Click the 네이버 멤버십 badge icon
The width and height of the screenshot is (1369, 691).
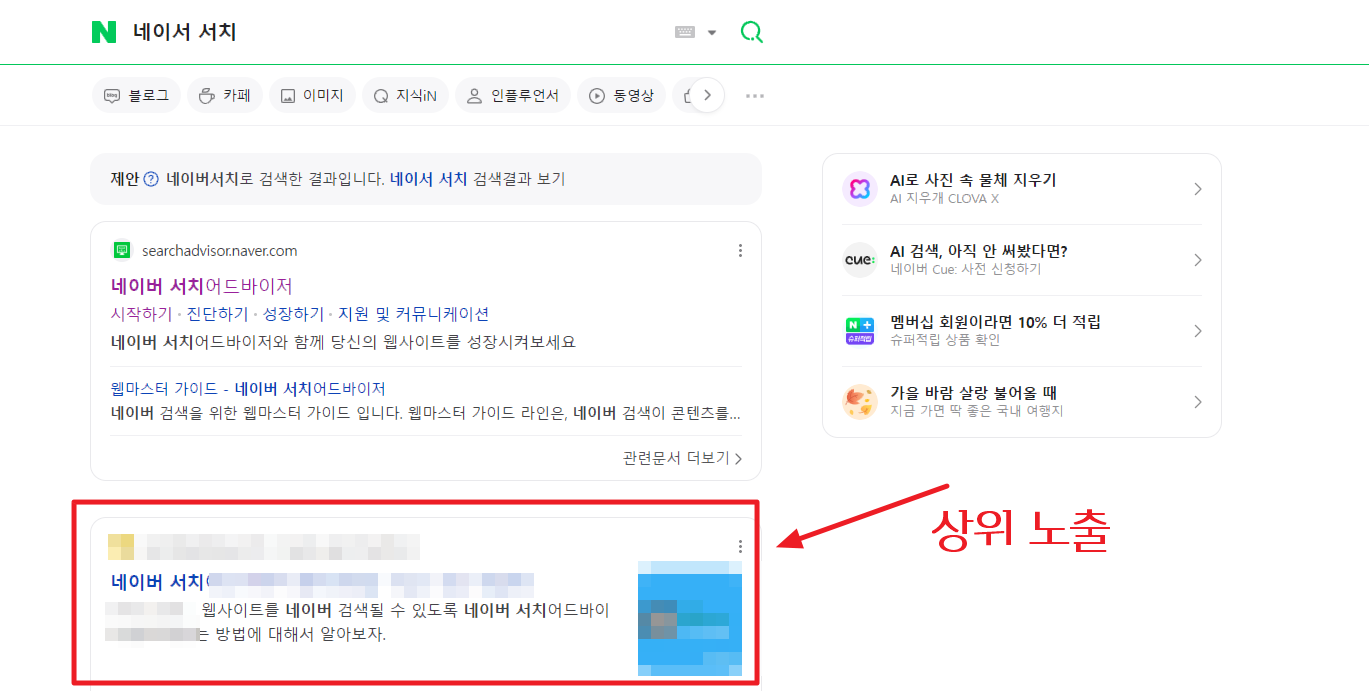[860, 330]
